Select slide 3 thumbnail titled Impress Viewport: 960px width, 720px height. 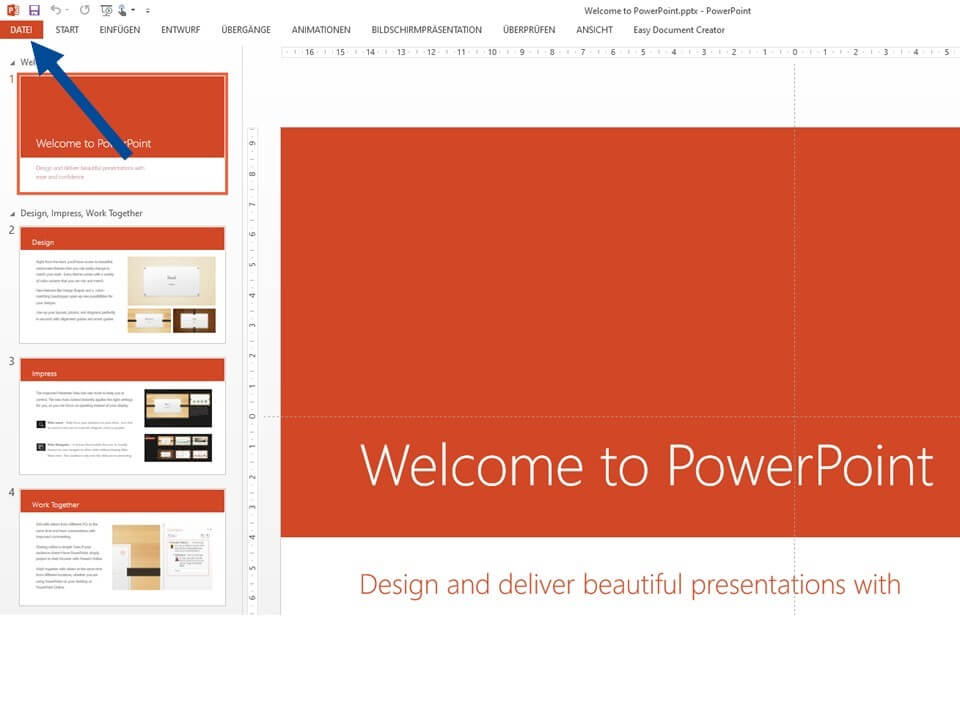(122, 416)
